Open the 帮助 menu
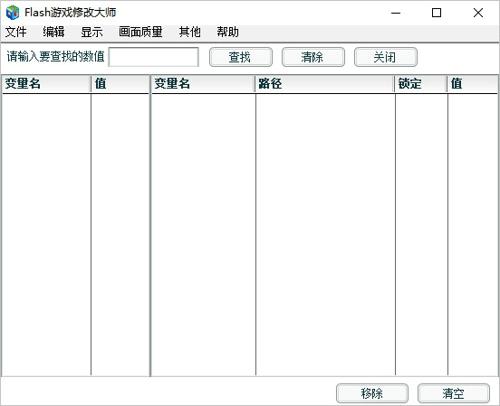The height and width of the screenshot is (406, 500). [x=228, y=32]
